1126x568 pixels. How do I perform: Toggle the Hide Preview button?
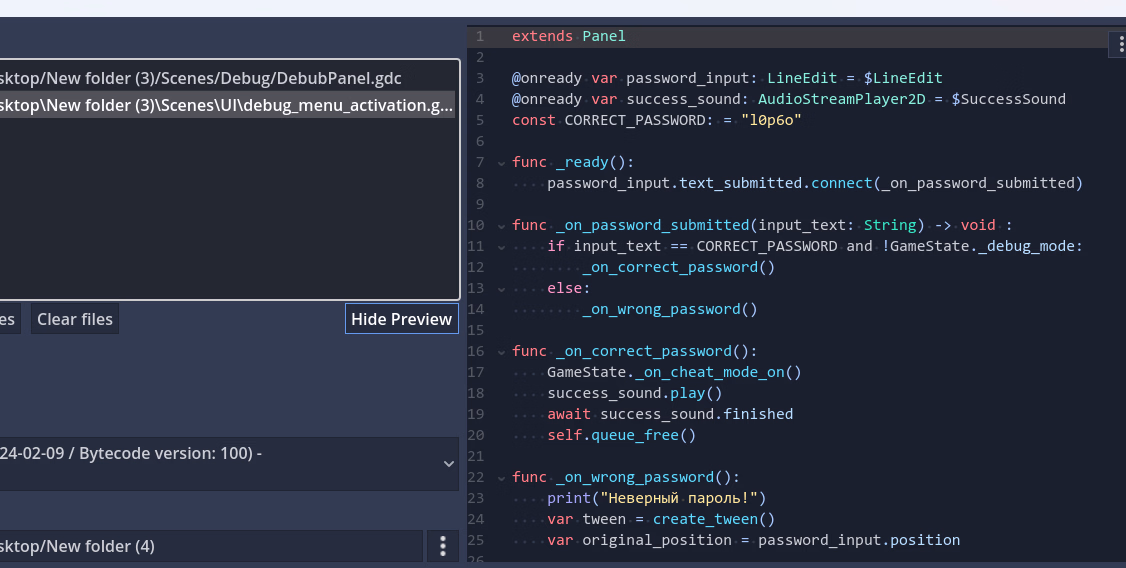click(x=402, y=319)
